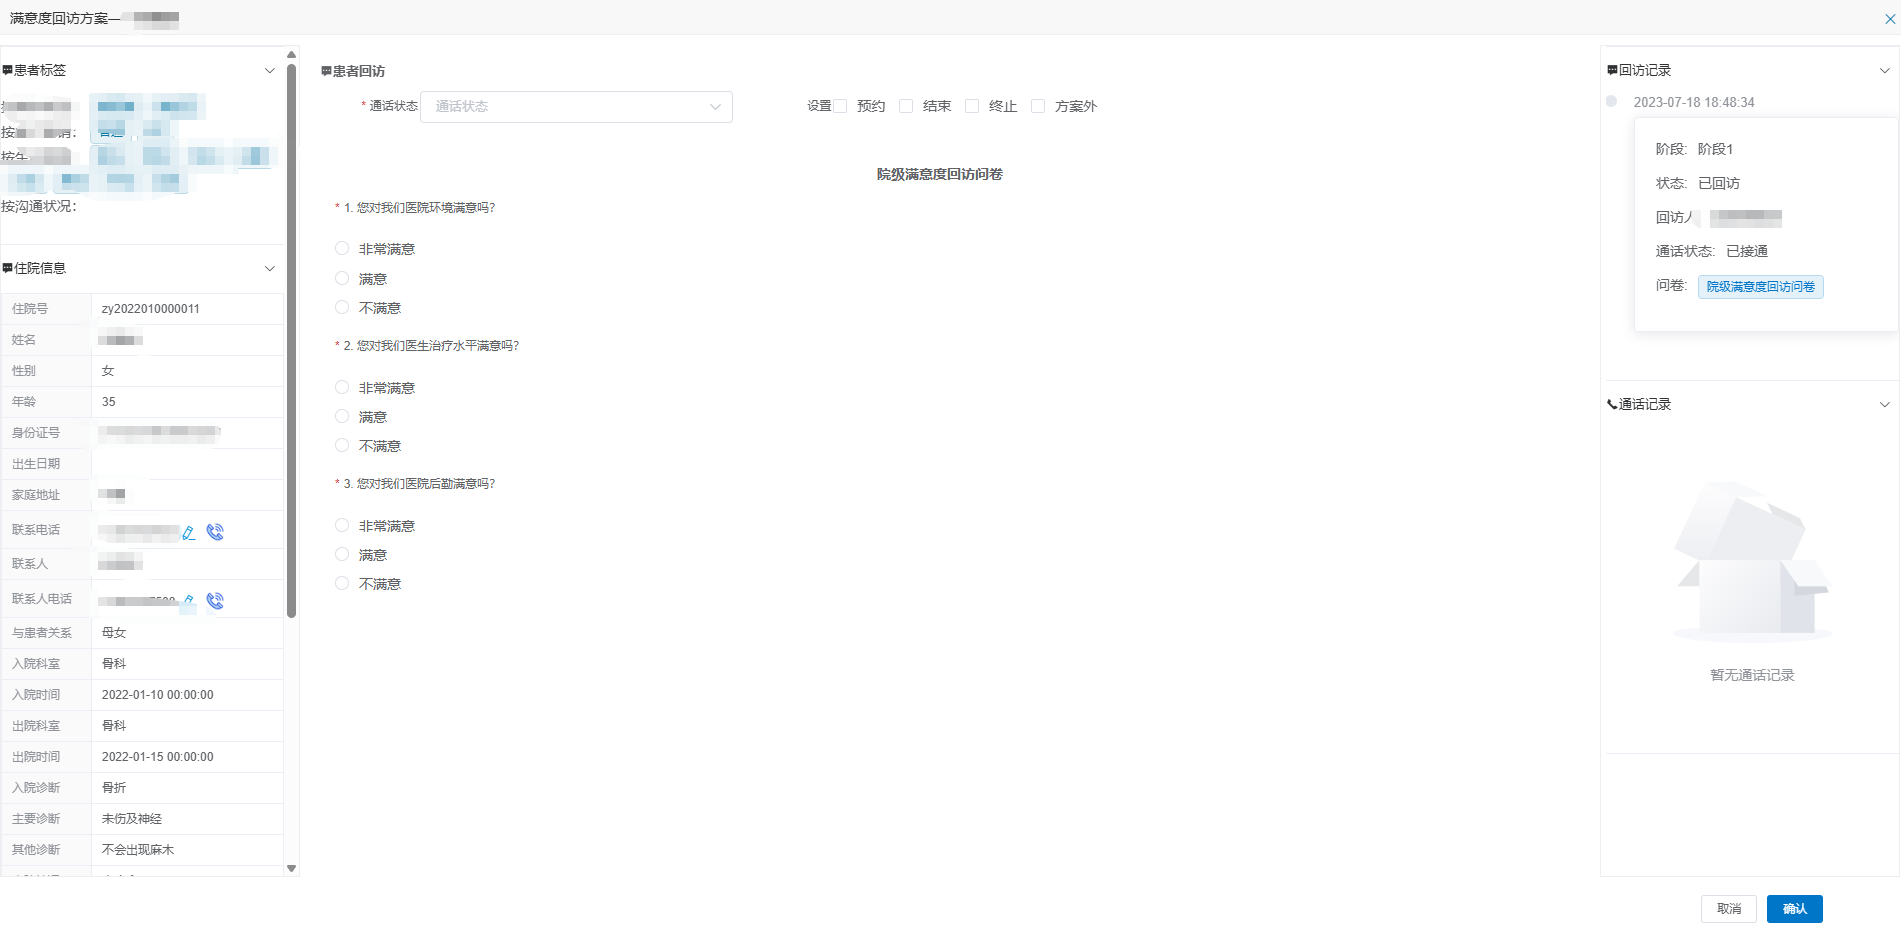Collapse the 回访记录 panel
The width and height of the screenshot is (1901, 927).
(1884, 71)
